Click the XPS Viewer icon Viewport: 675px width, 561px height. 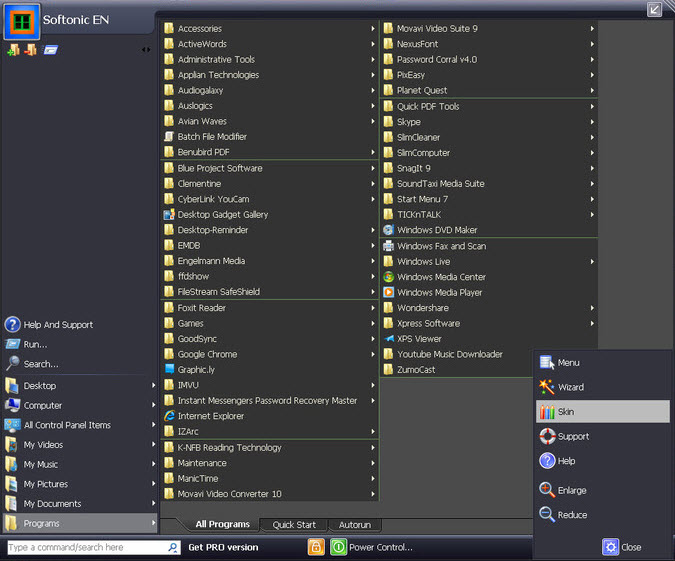pos(388,339)
